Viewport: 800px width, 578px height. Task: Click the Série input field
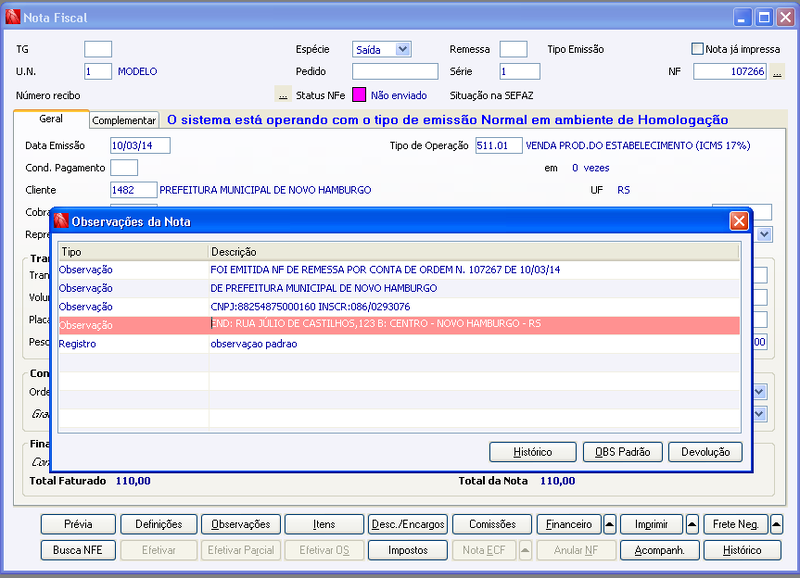tap(520, 71)
